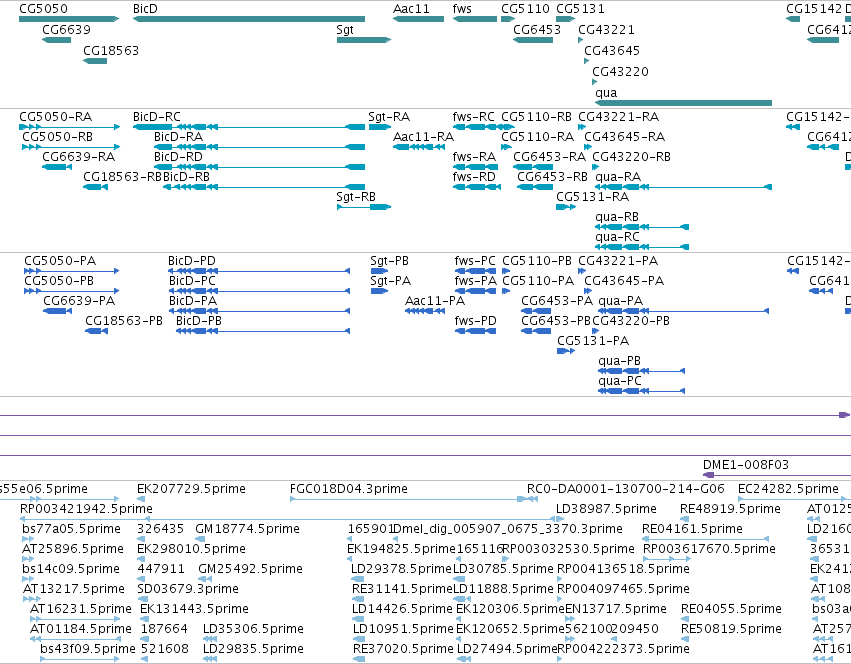Click the CG6453 gene bar
Viewport: 851px width, 664px height.
(533, 40)
